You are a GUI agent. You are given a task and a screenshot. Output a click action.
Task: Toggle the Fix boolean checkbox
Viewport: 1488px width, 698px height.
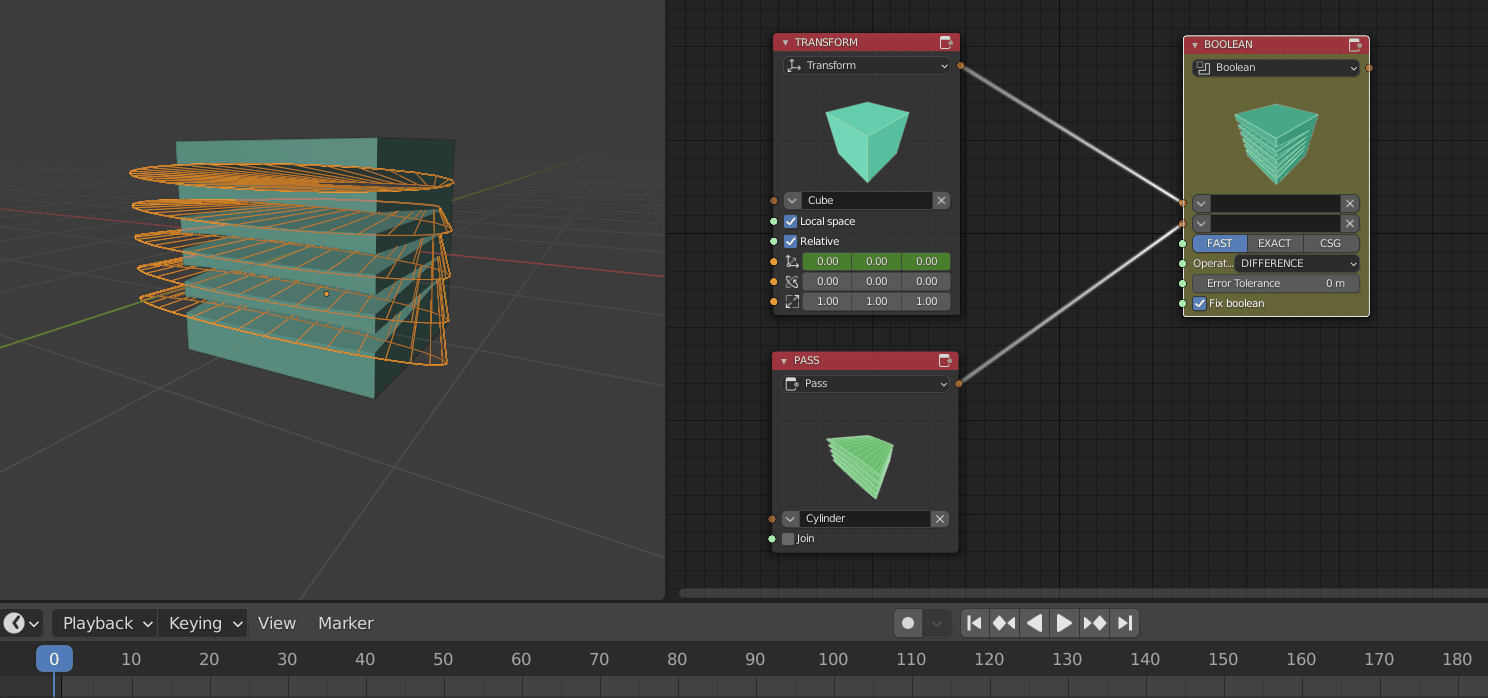tap(1200, 303)
